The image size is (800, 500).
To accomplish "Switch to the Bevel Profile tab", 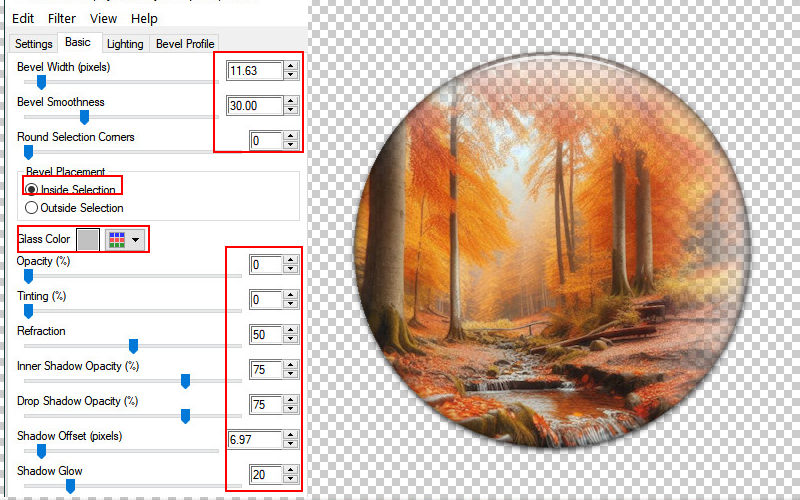I will coord(185,44).
